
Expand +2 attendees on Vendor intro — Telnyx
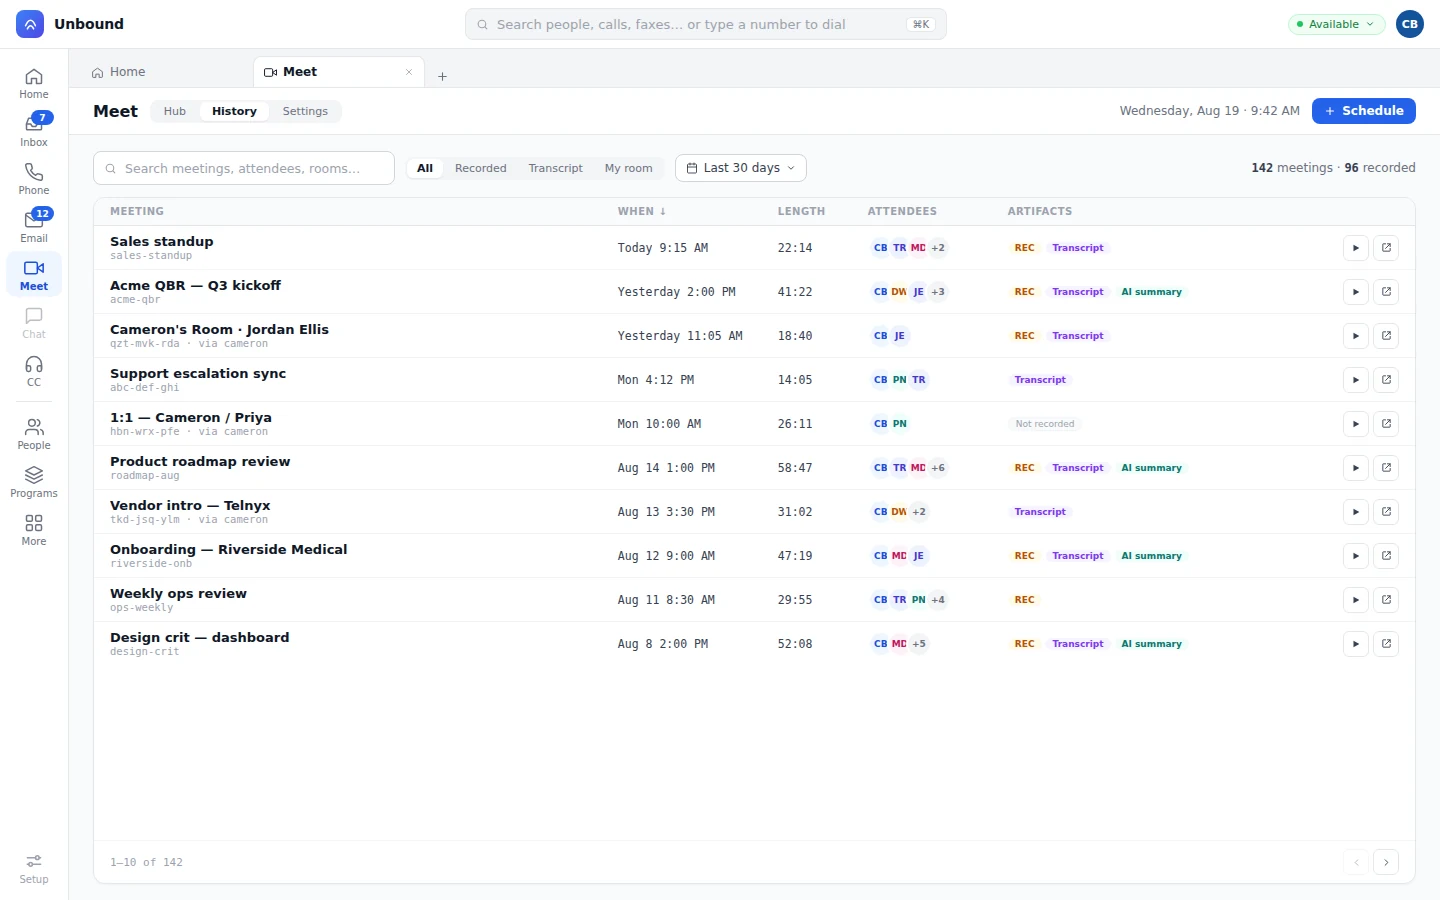[x=919, y=512]
